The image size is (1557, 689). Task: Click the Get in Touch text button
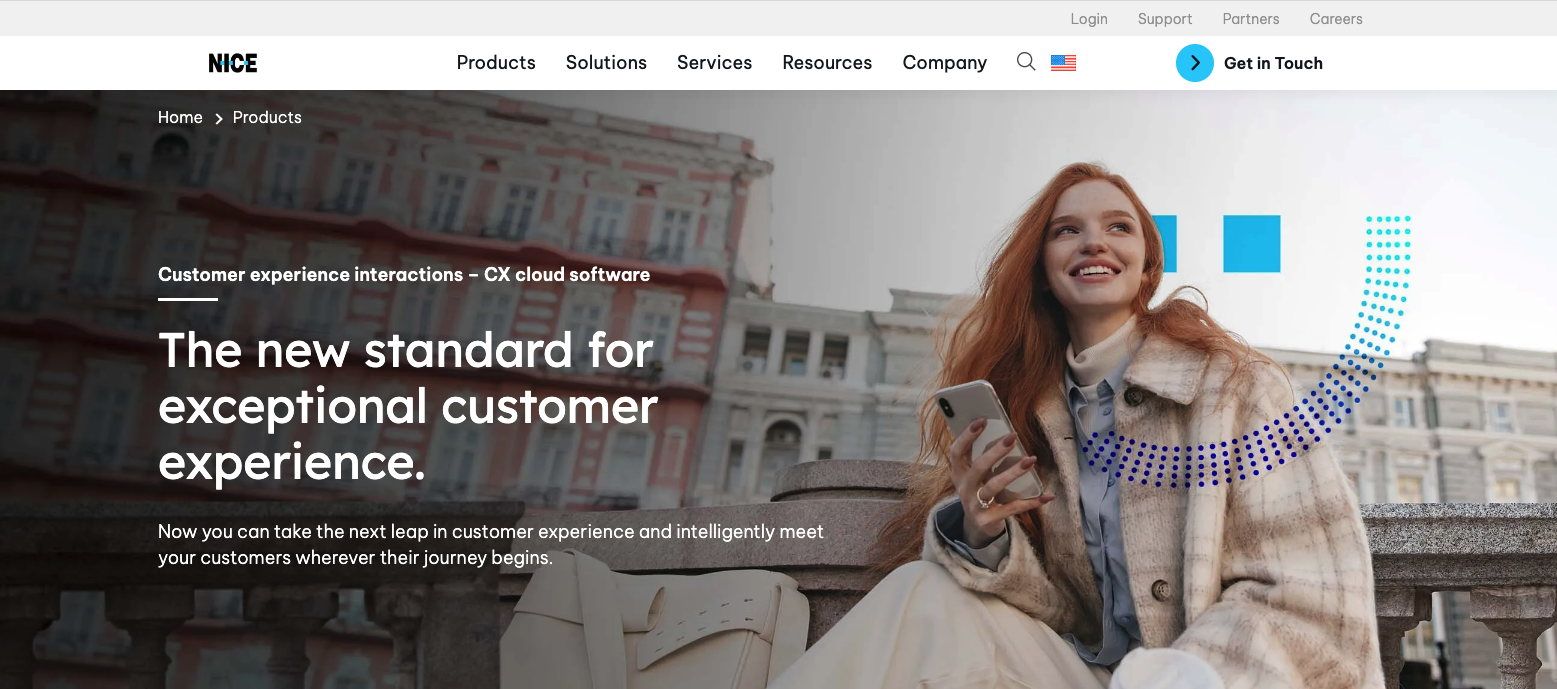coord(1273,63)
